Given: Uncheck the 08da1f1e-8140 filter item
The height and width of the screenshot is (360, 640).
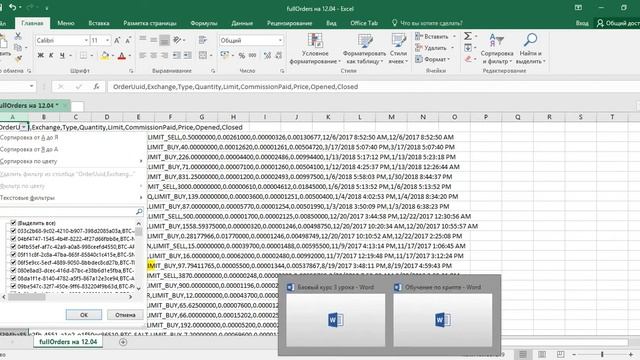Looking at the screenshot, I should 13,278.
